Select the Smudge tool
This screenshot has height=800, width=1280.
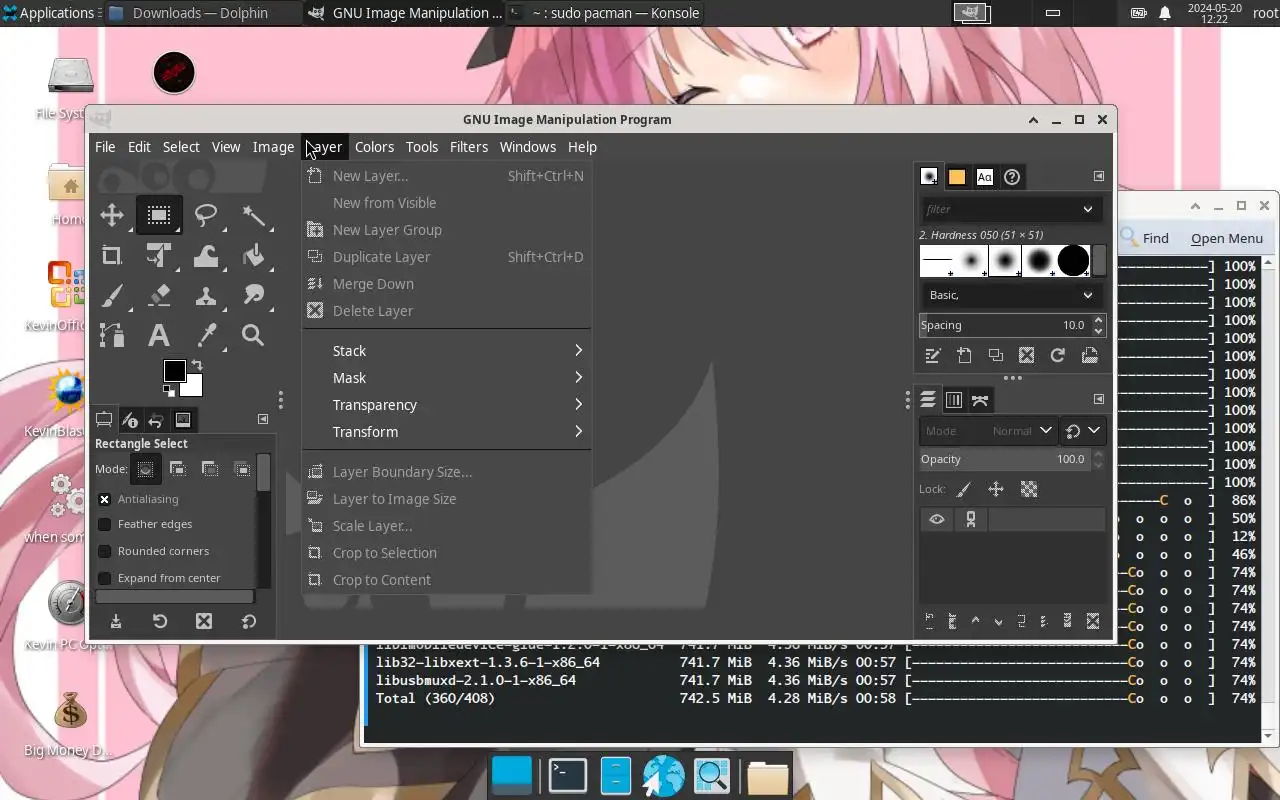[253, 296]
